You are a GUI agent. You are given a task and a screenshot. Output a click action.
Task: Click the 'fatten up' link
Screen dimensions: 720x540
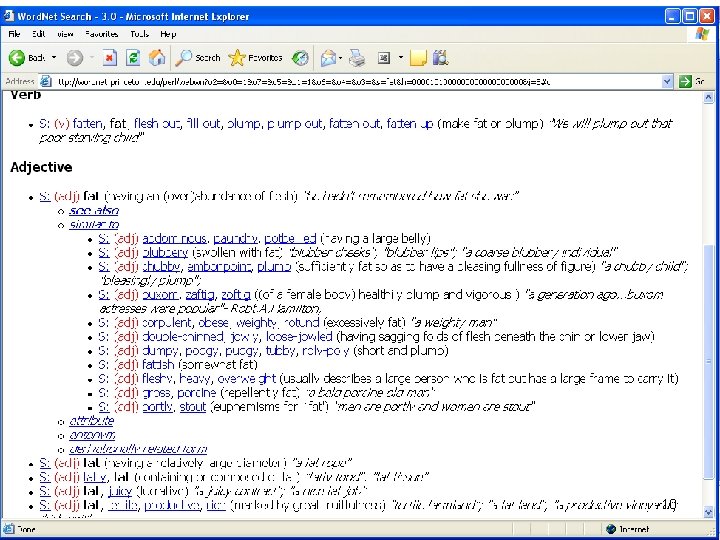pyautogui.click(x=410, y=124)
